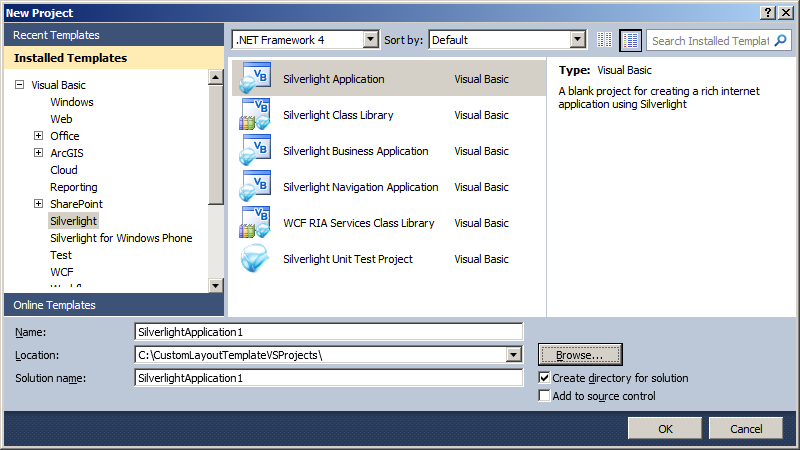
Task: Click the OK button
Action: point(665,429)
